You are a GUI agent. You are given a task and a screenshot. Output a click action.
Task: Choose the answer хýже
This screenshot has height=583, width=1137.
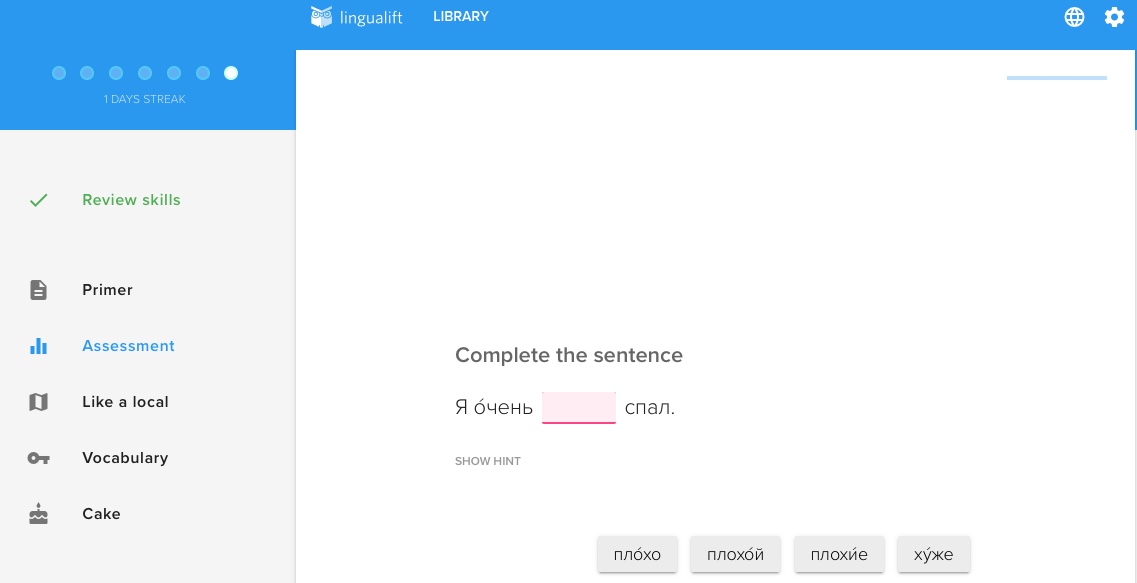coord(933,554)
